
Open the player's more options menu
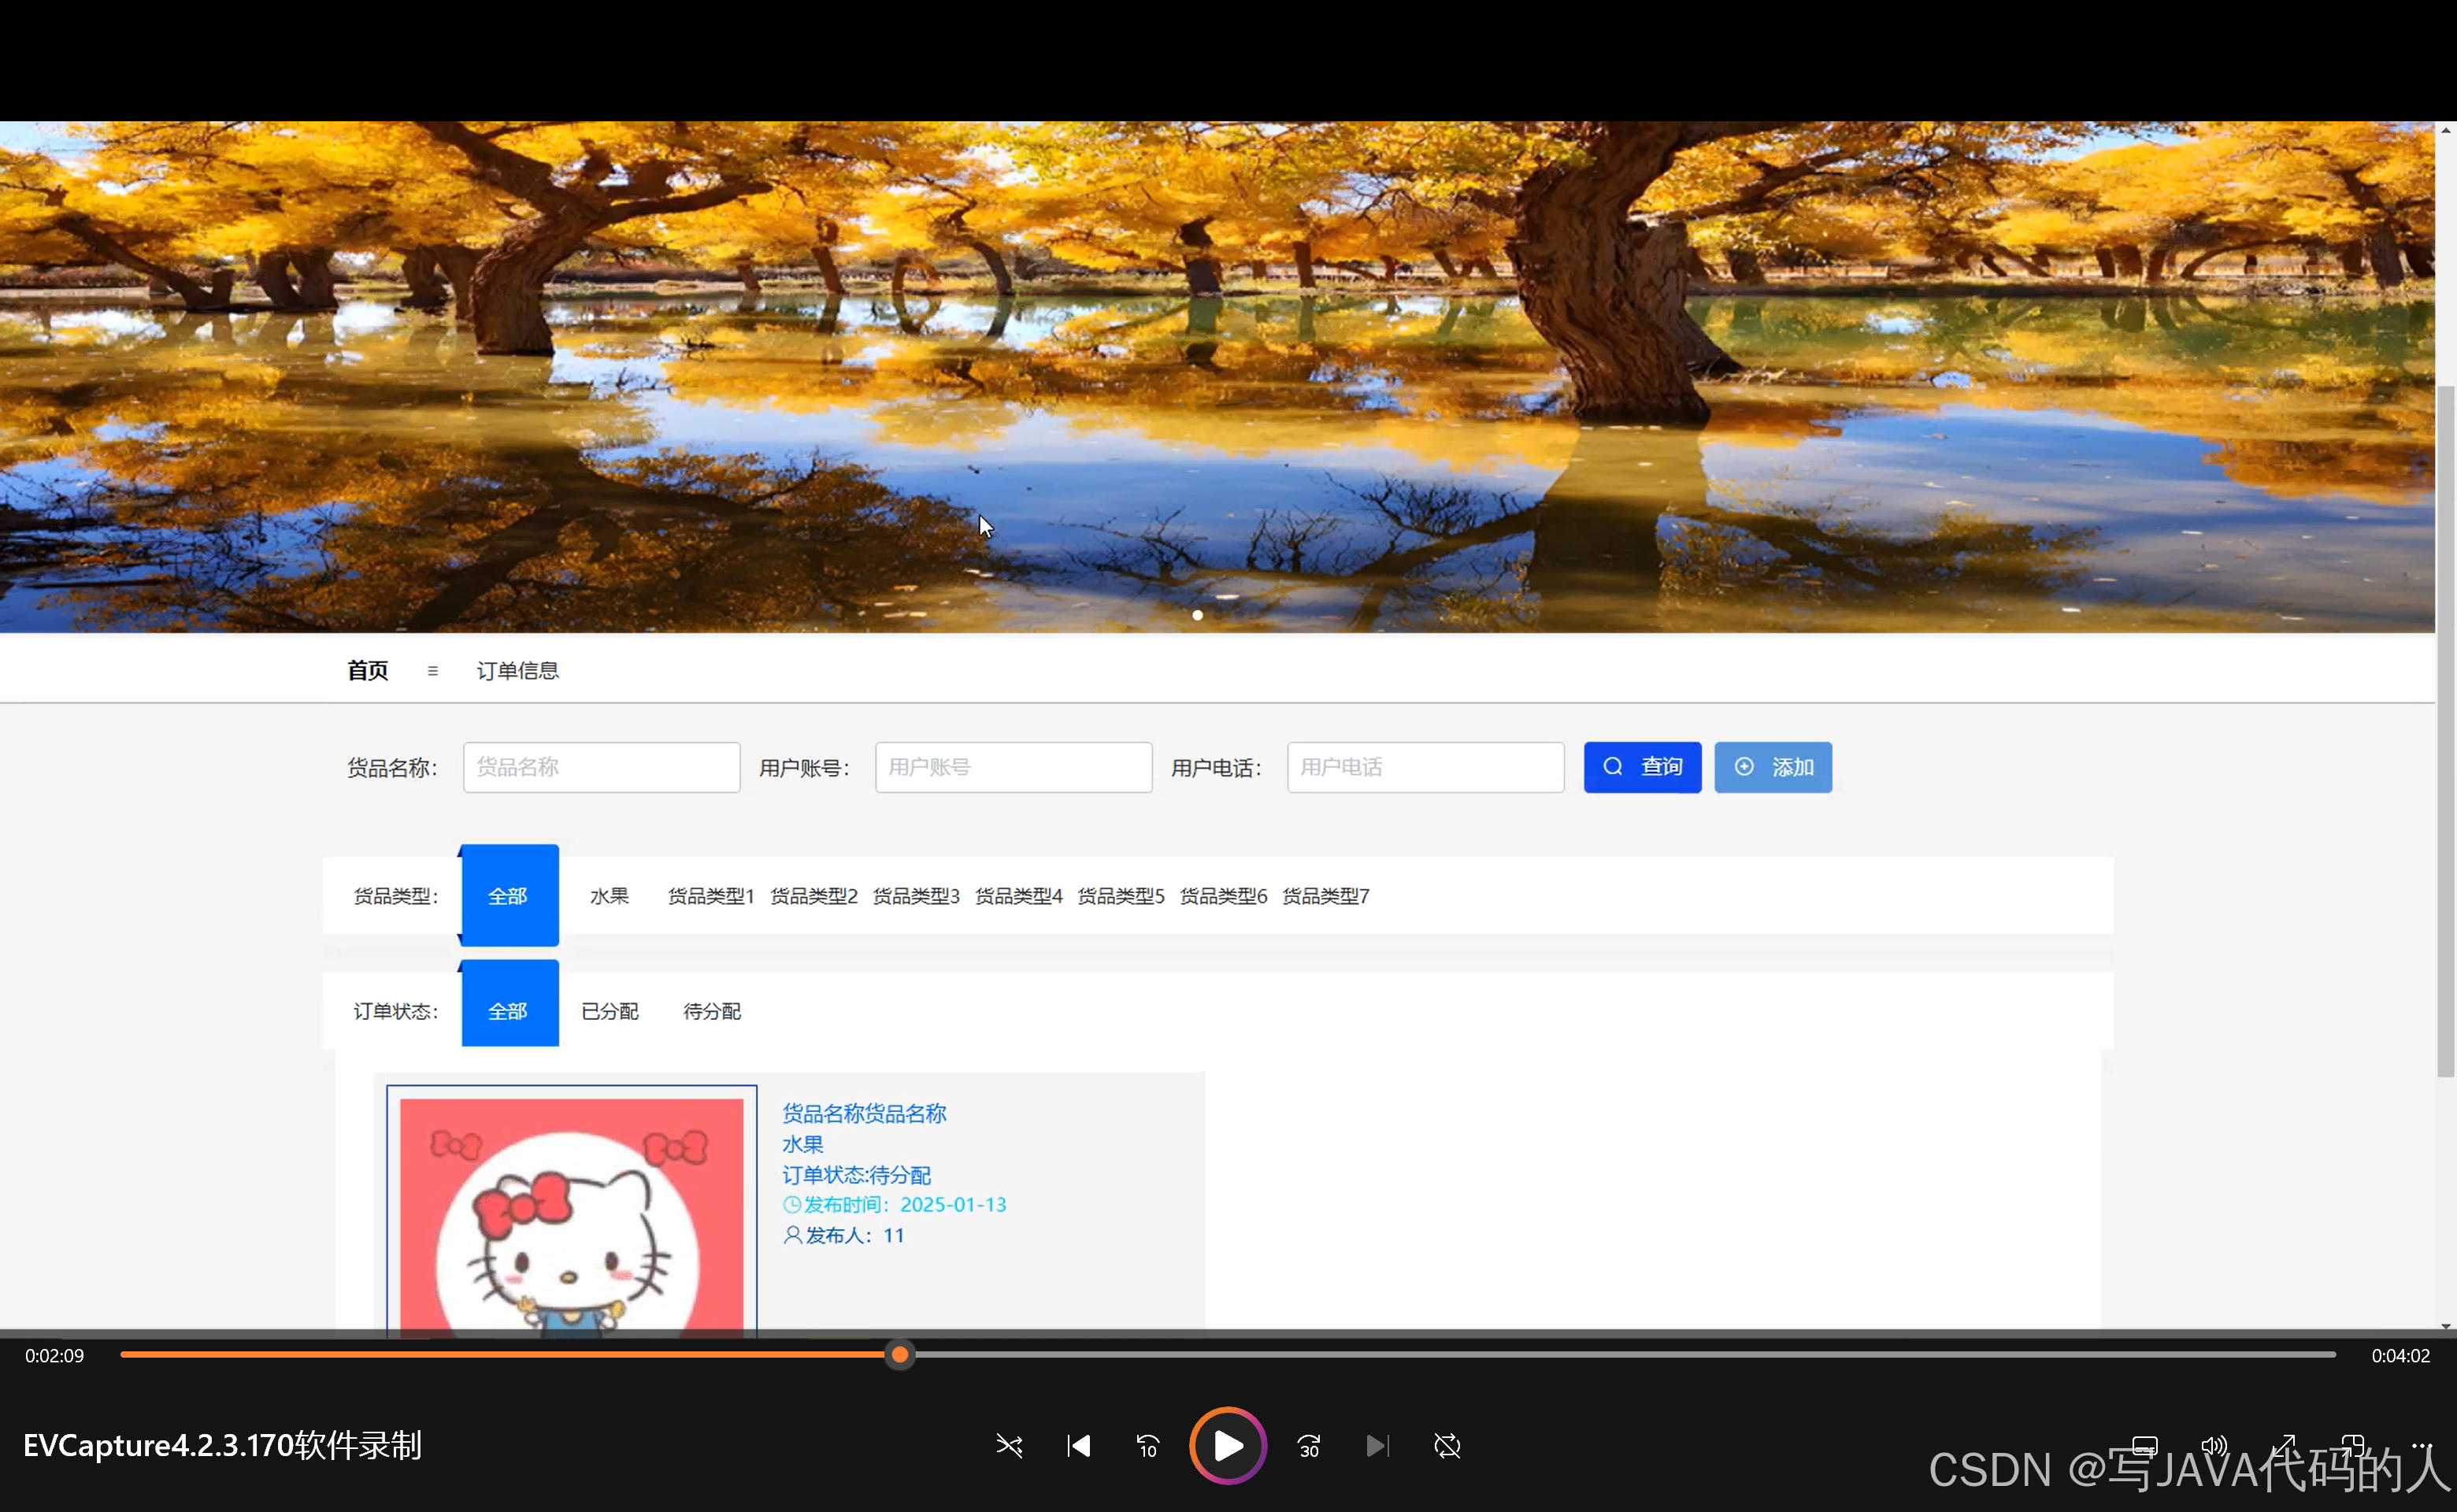[2422, 1446]
